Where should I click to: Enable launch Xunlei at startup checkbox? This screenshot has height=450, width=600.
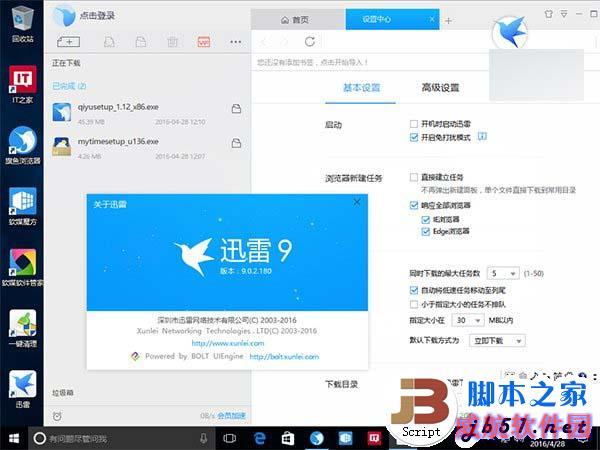tap(414, 124)
